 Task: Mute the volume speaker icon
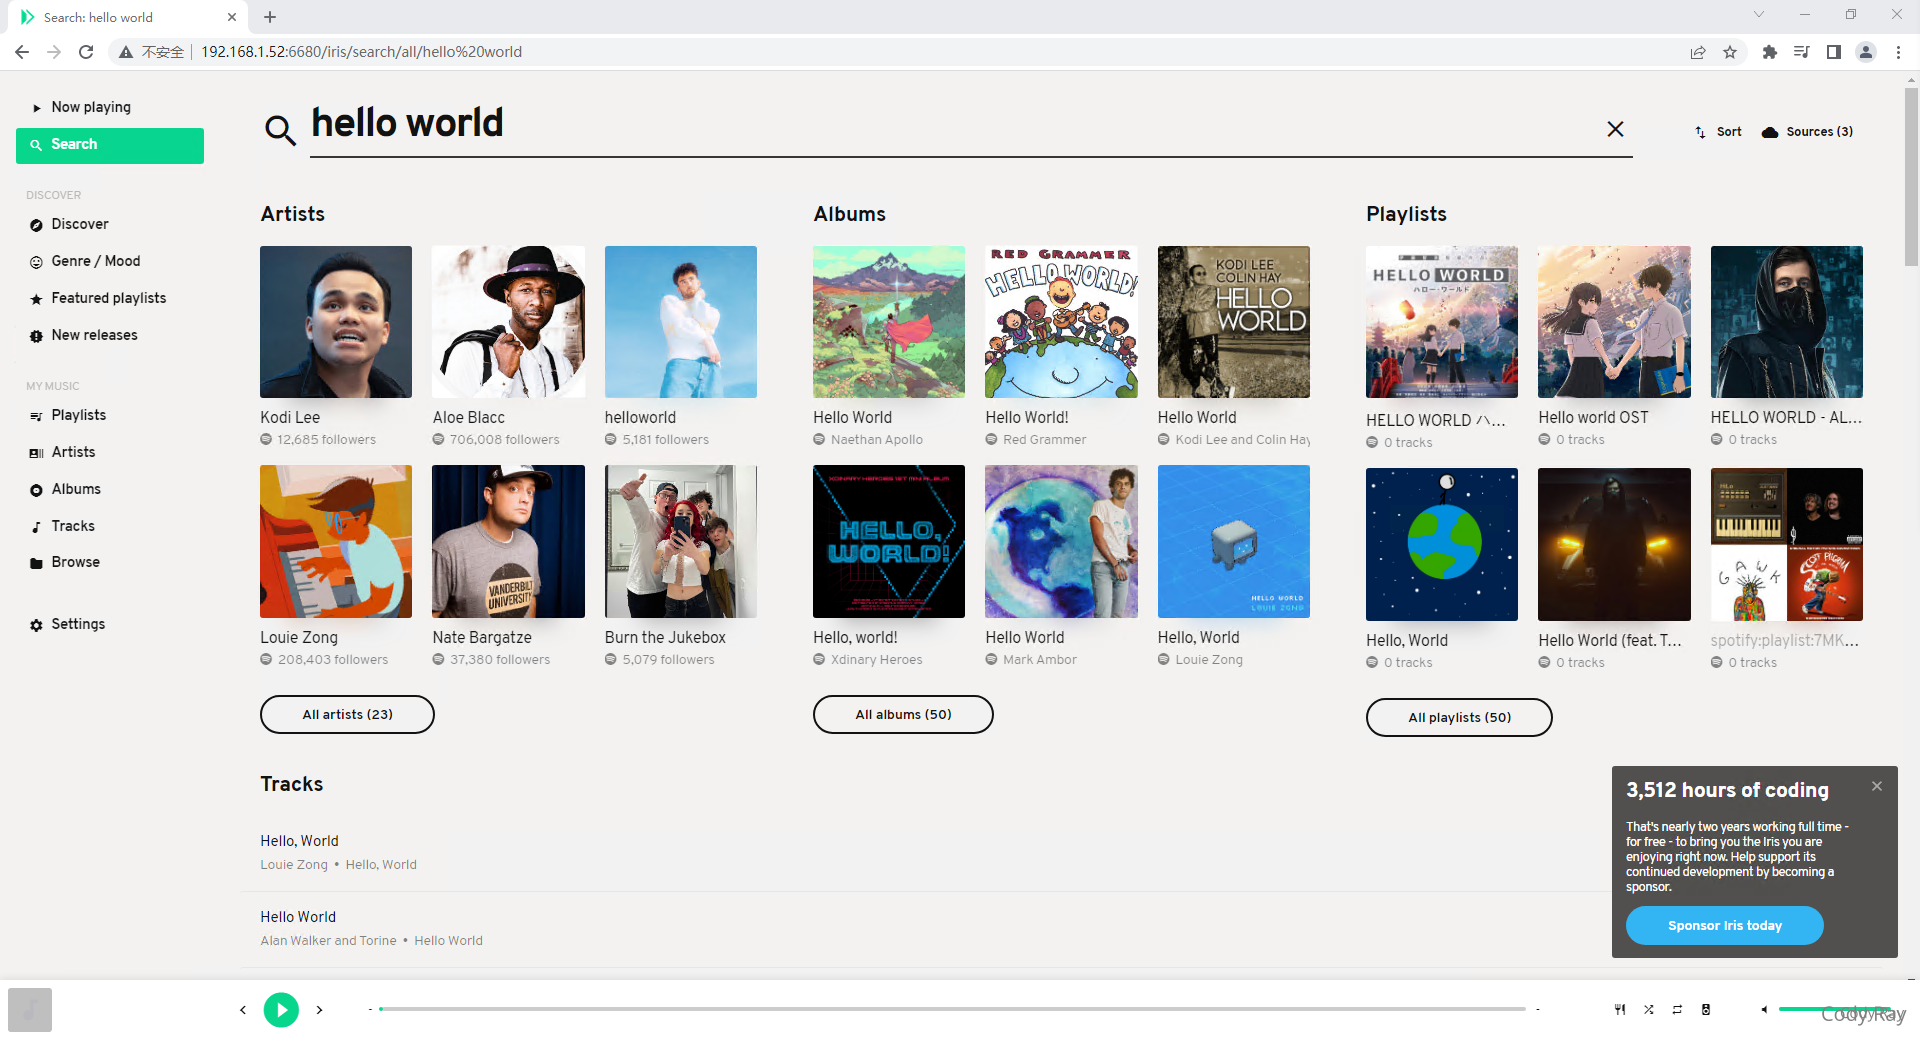click(x=1764, y=1010)
